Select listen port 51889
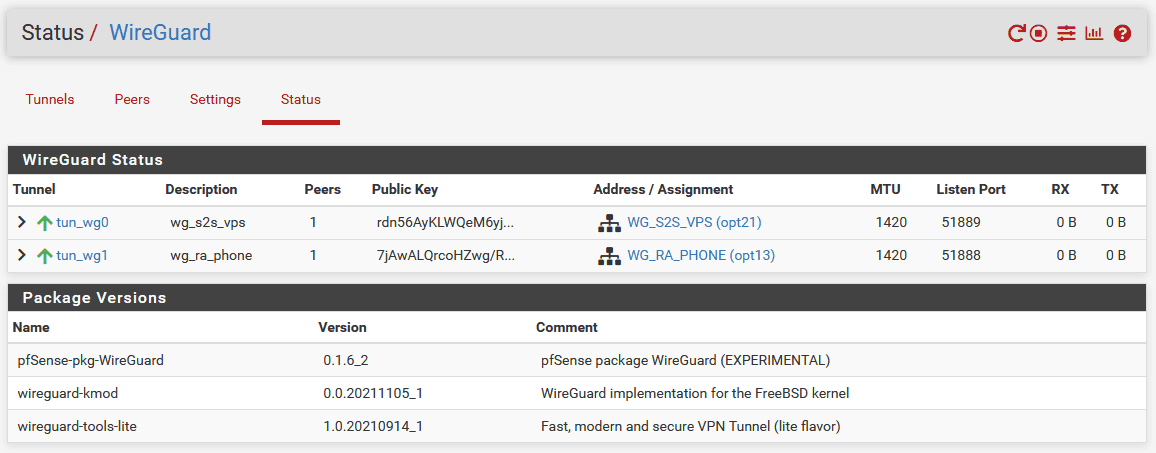The height and width of the screenshot is (453, 1156). point(961,222)
